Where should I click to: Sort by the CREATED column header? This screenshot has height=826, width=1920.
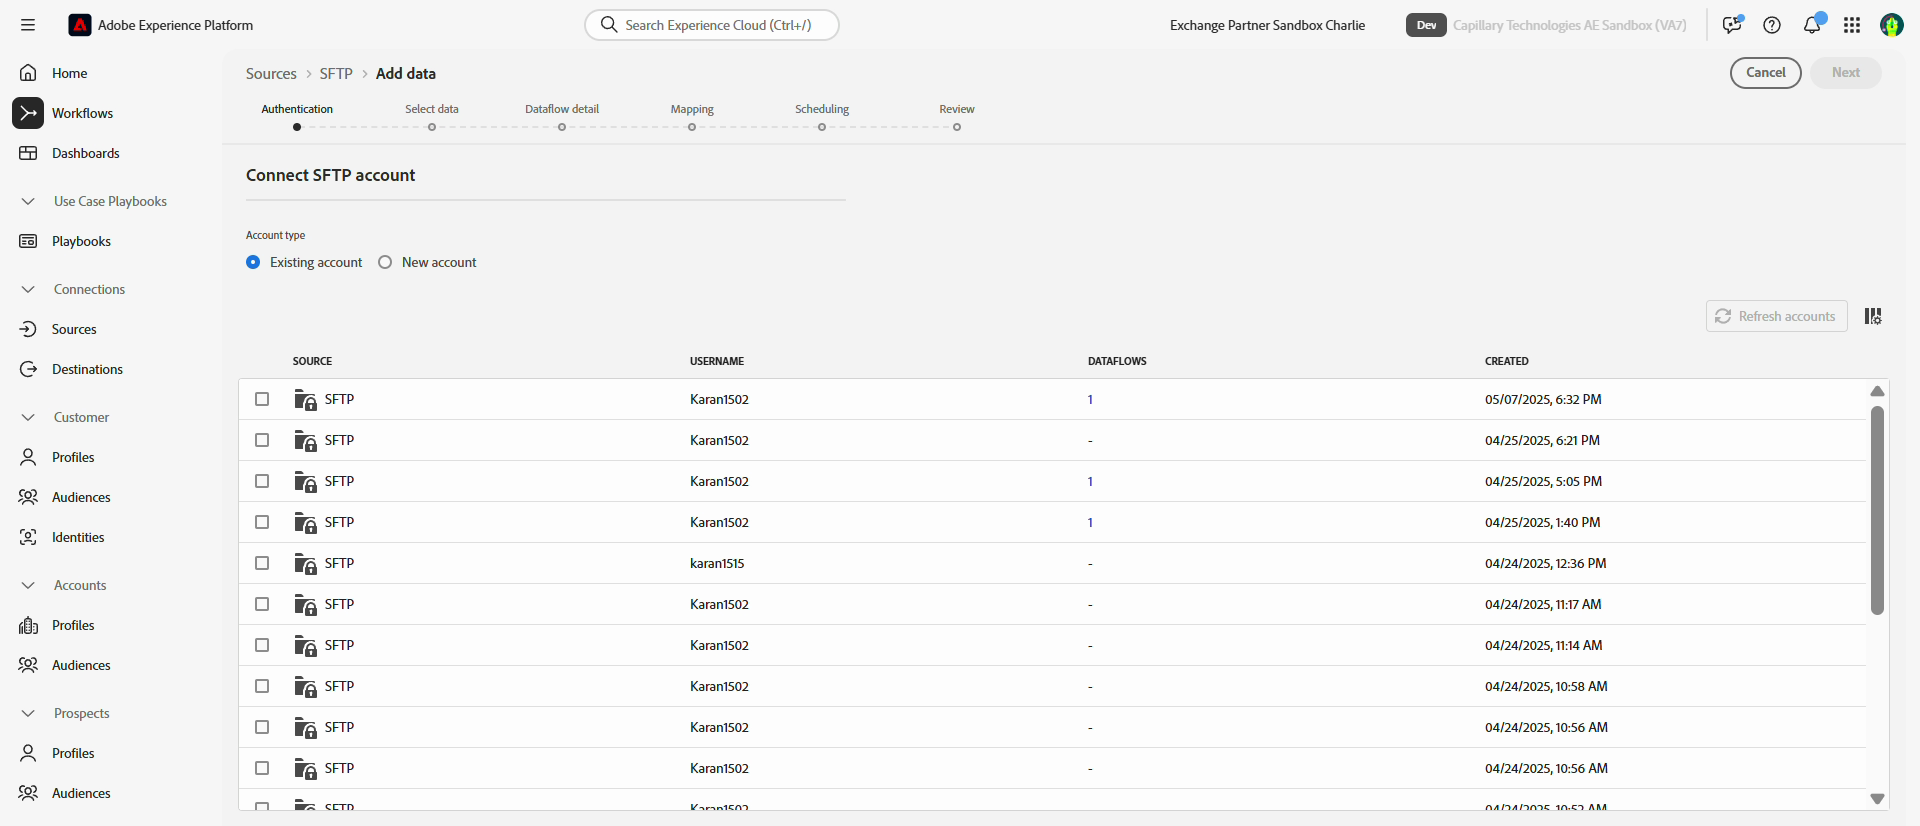pos(1506,361)
